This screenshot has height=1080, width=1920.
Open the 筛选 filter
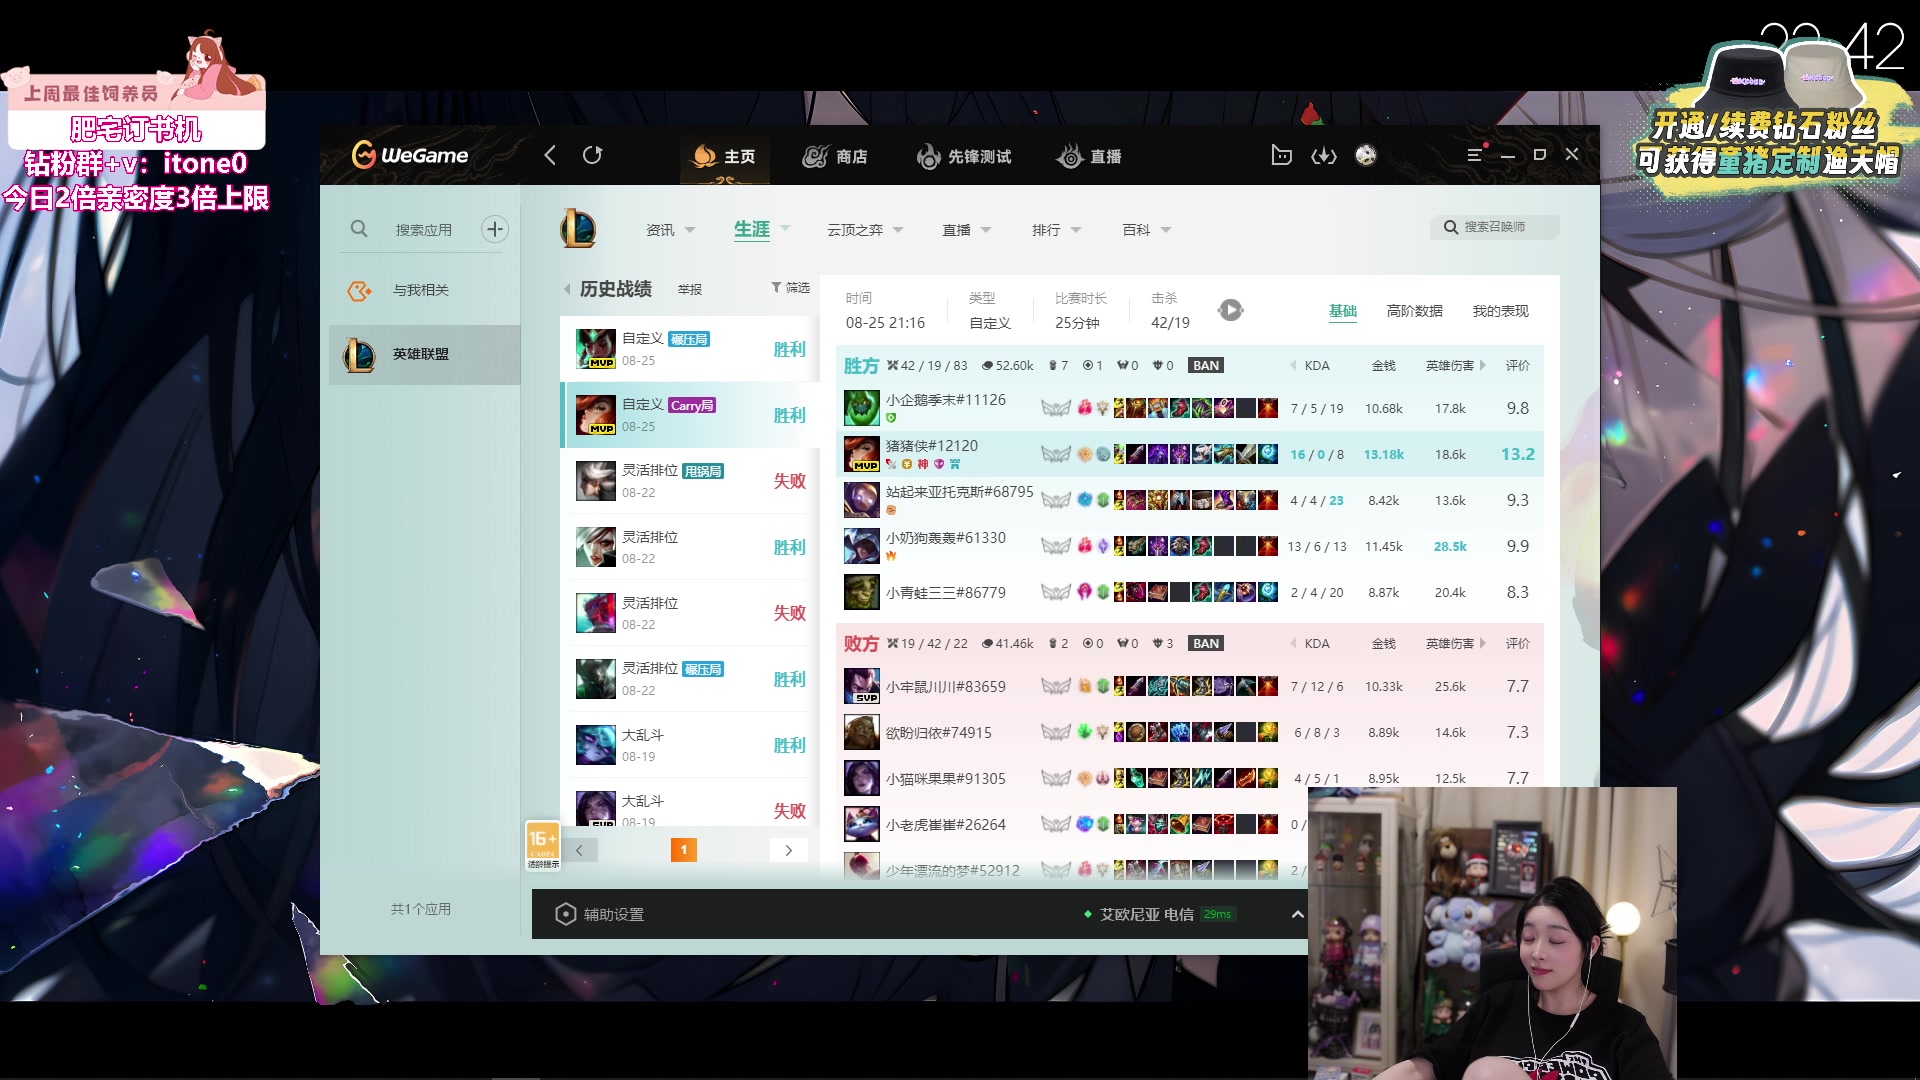790,288
